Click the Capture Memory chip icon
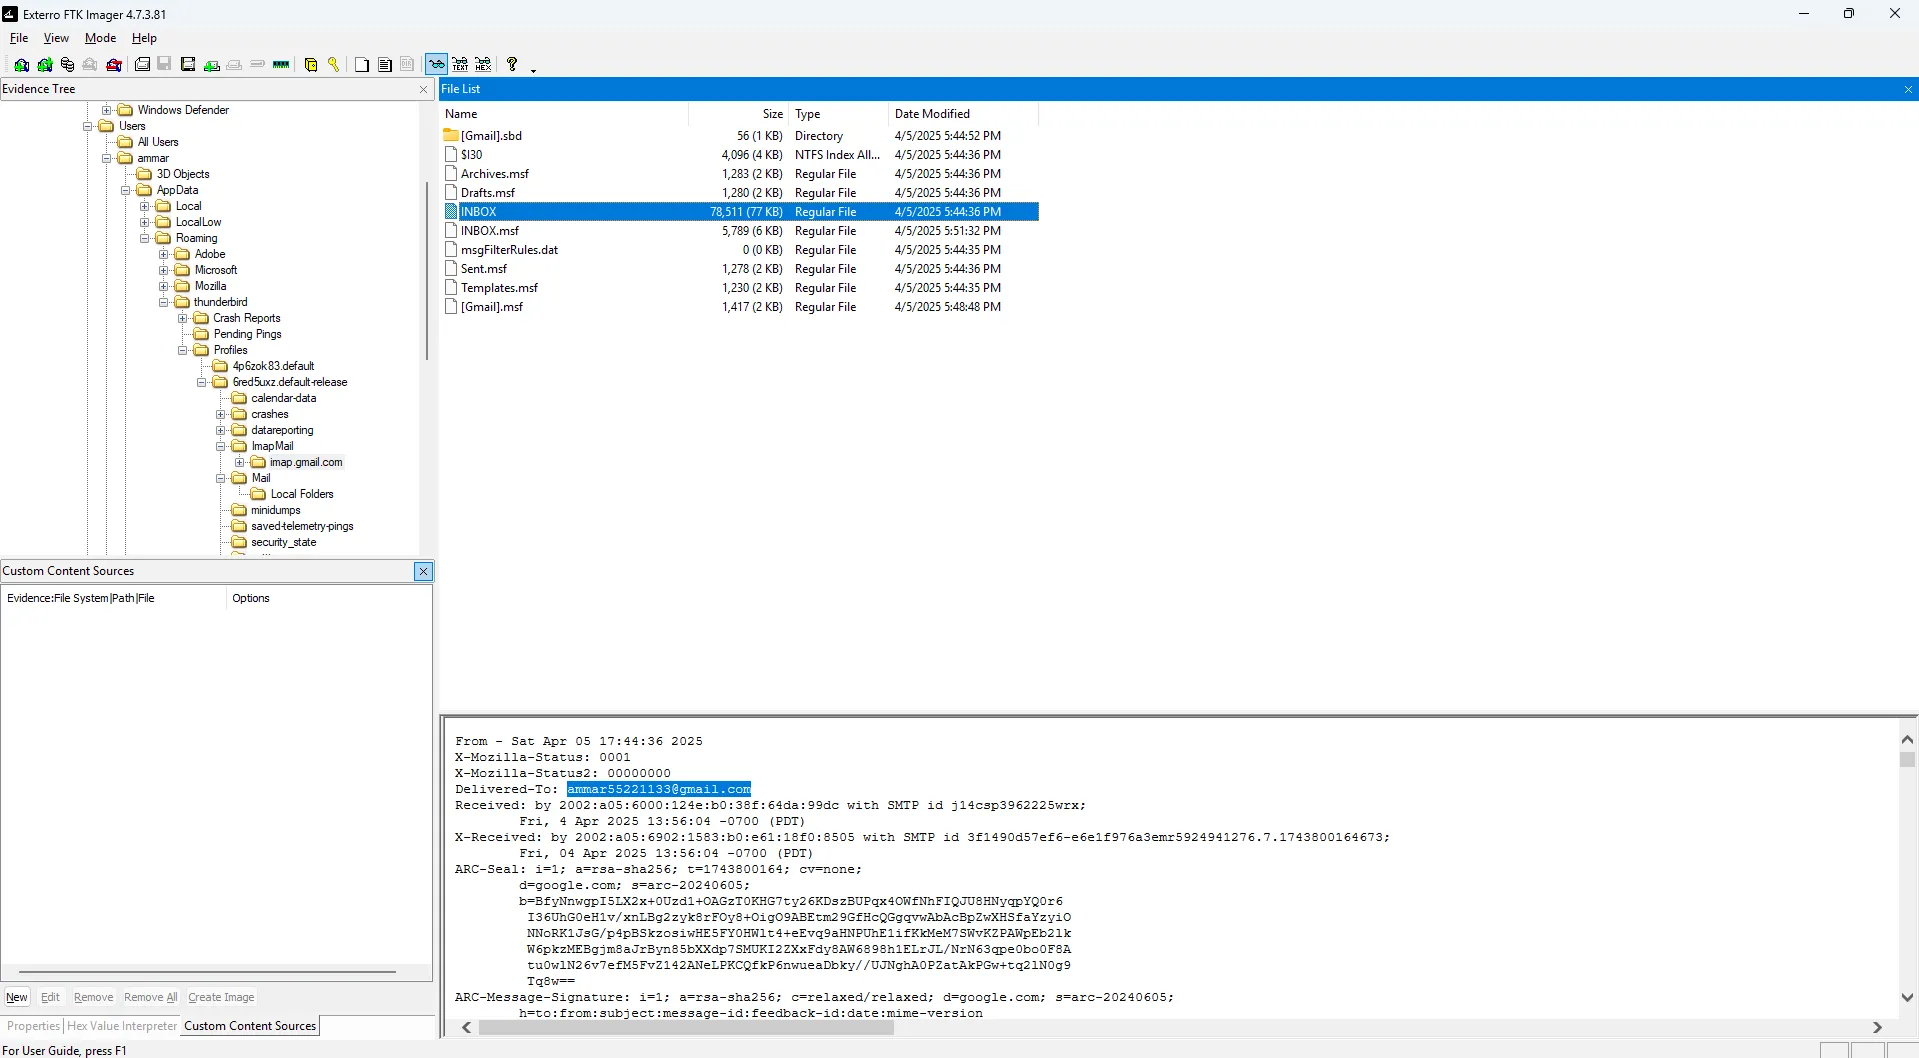The height and width of the screenshot is (1058, 1919). [x=281, y=65]
